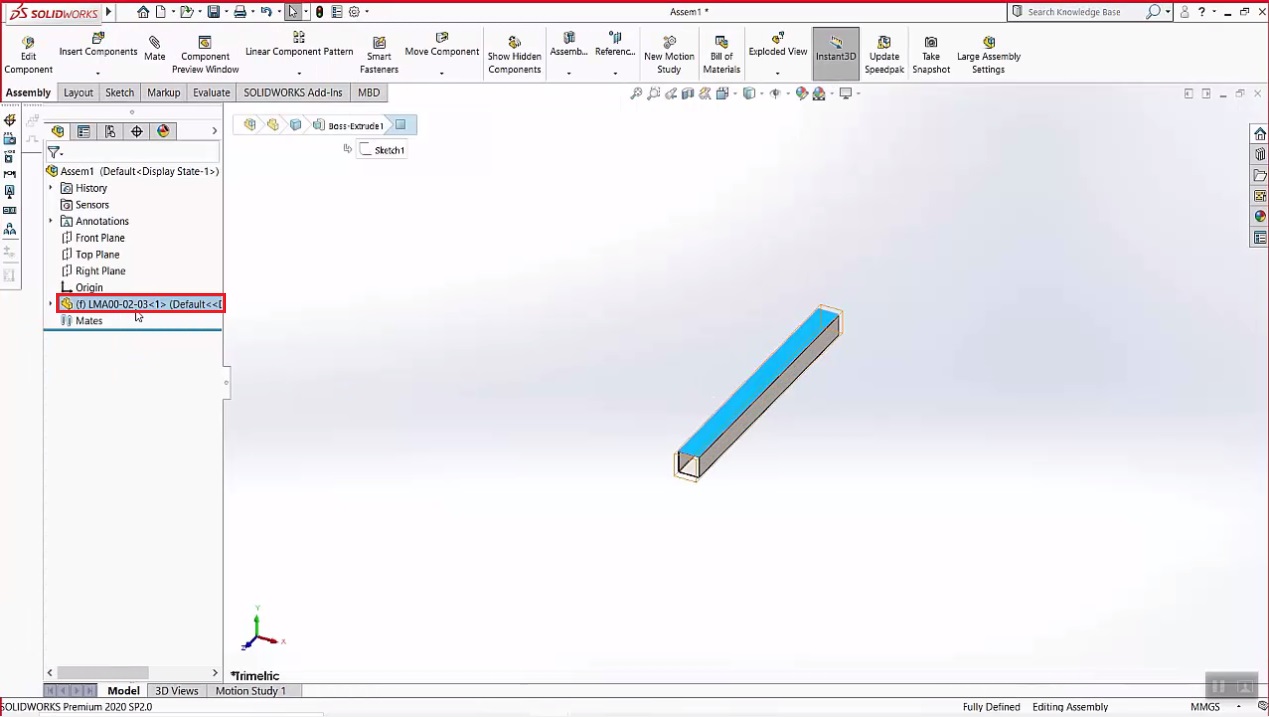Click the Home icon in the task pane
The width and height of the screenshot is (1269, 717).
[x=1260, y=133]
